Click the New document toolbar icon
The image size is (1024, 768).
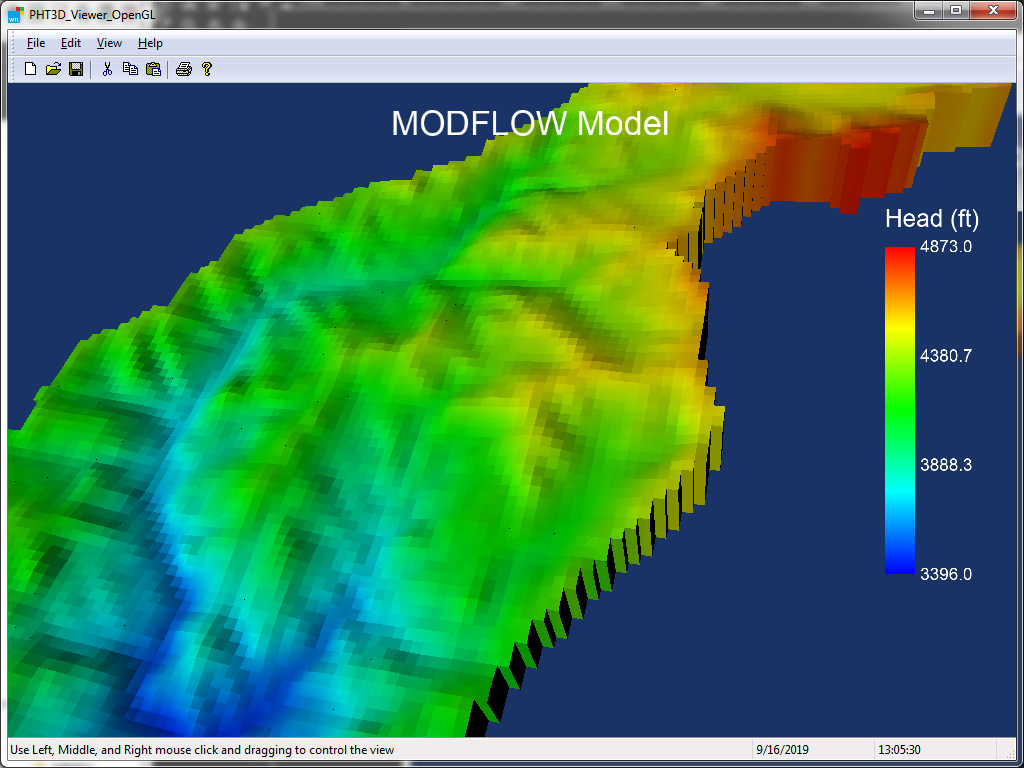[x=30, y=69]
